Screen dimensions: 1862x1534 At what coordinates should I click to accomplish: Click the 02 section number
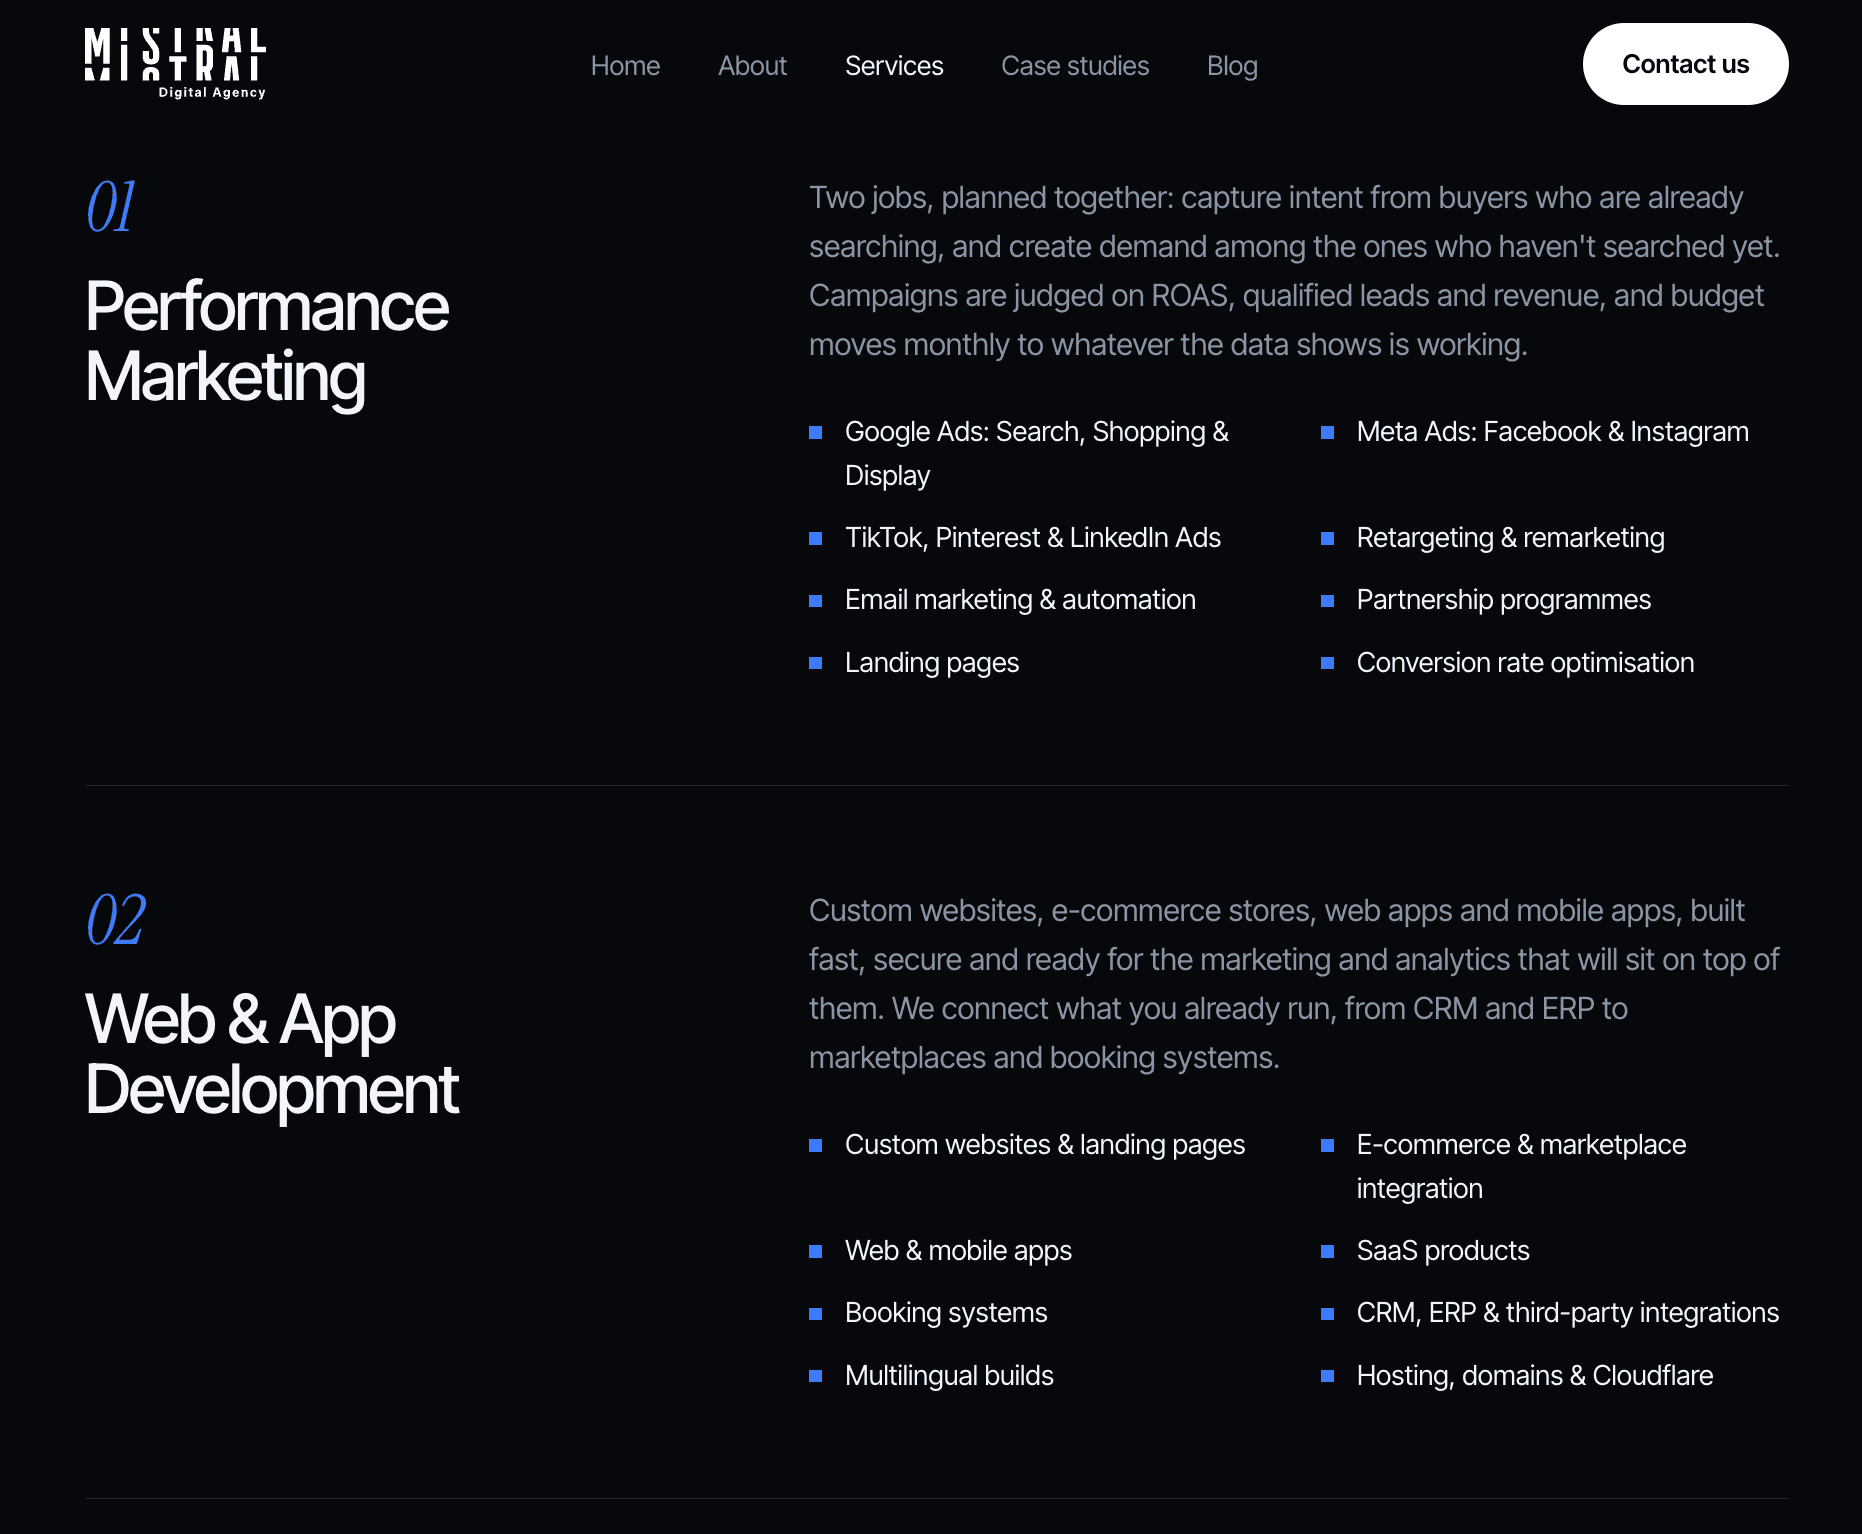pyautogui.click(x=116, y=920)
